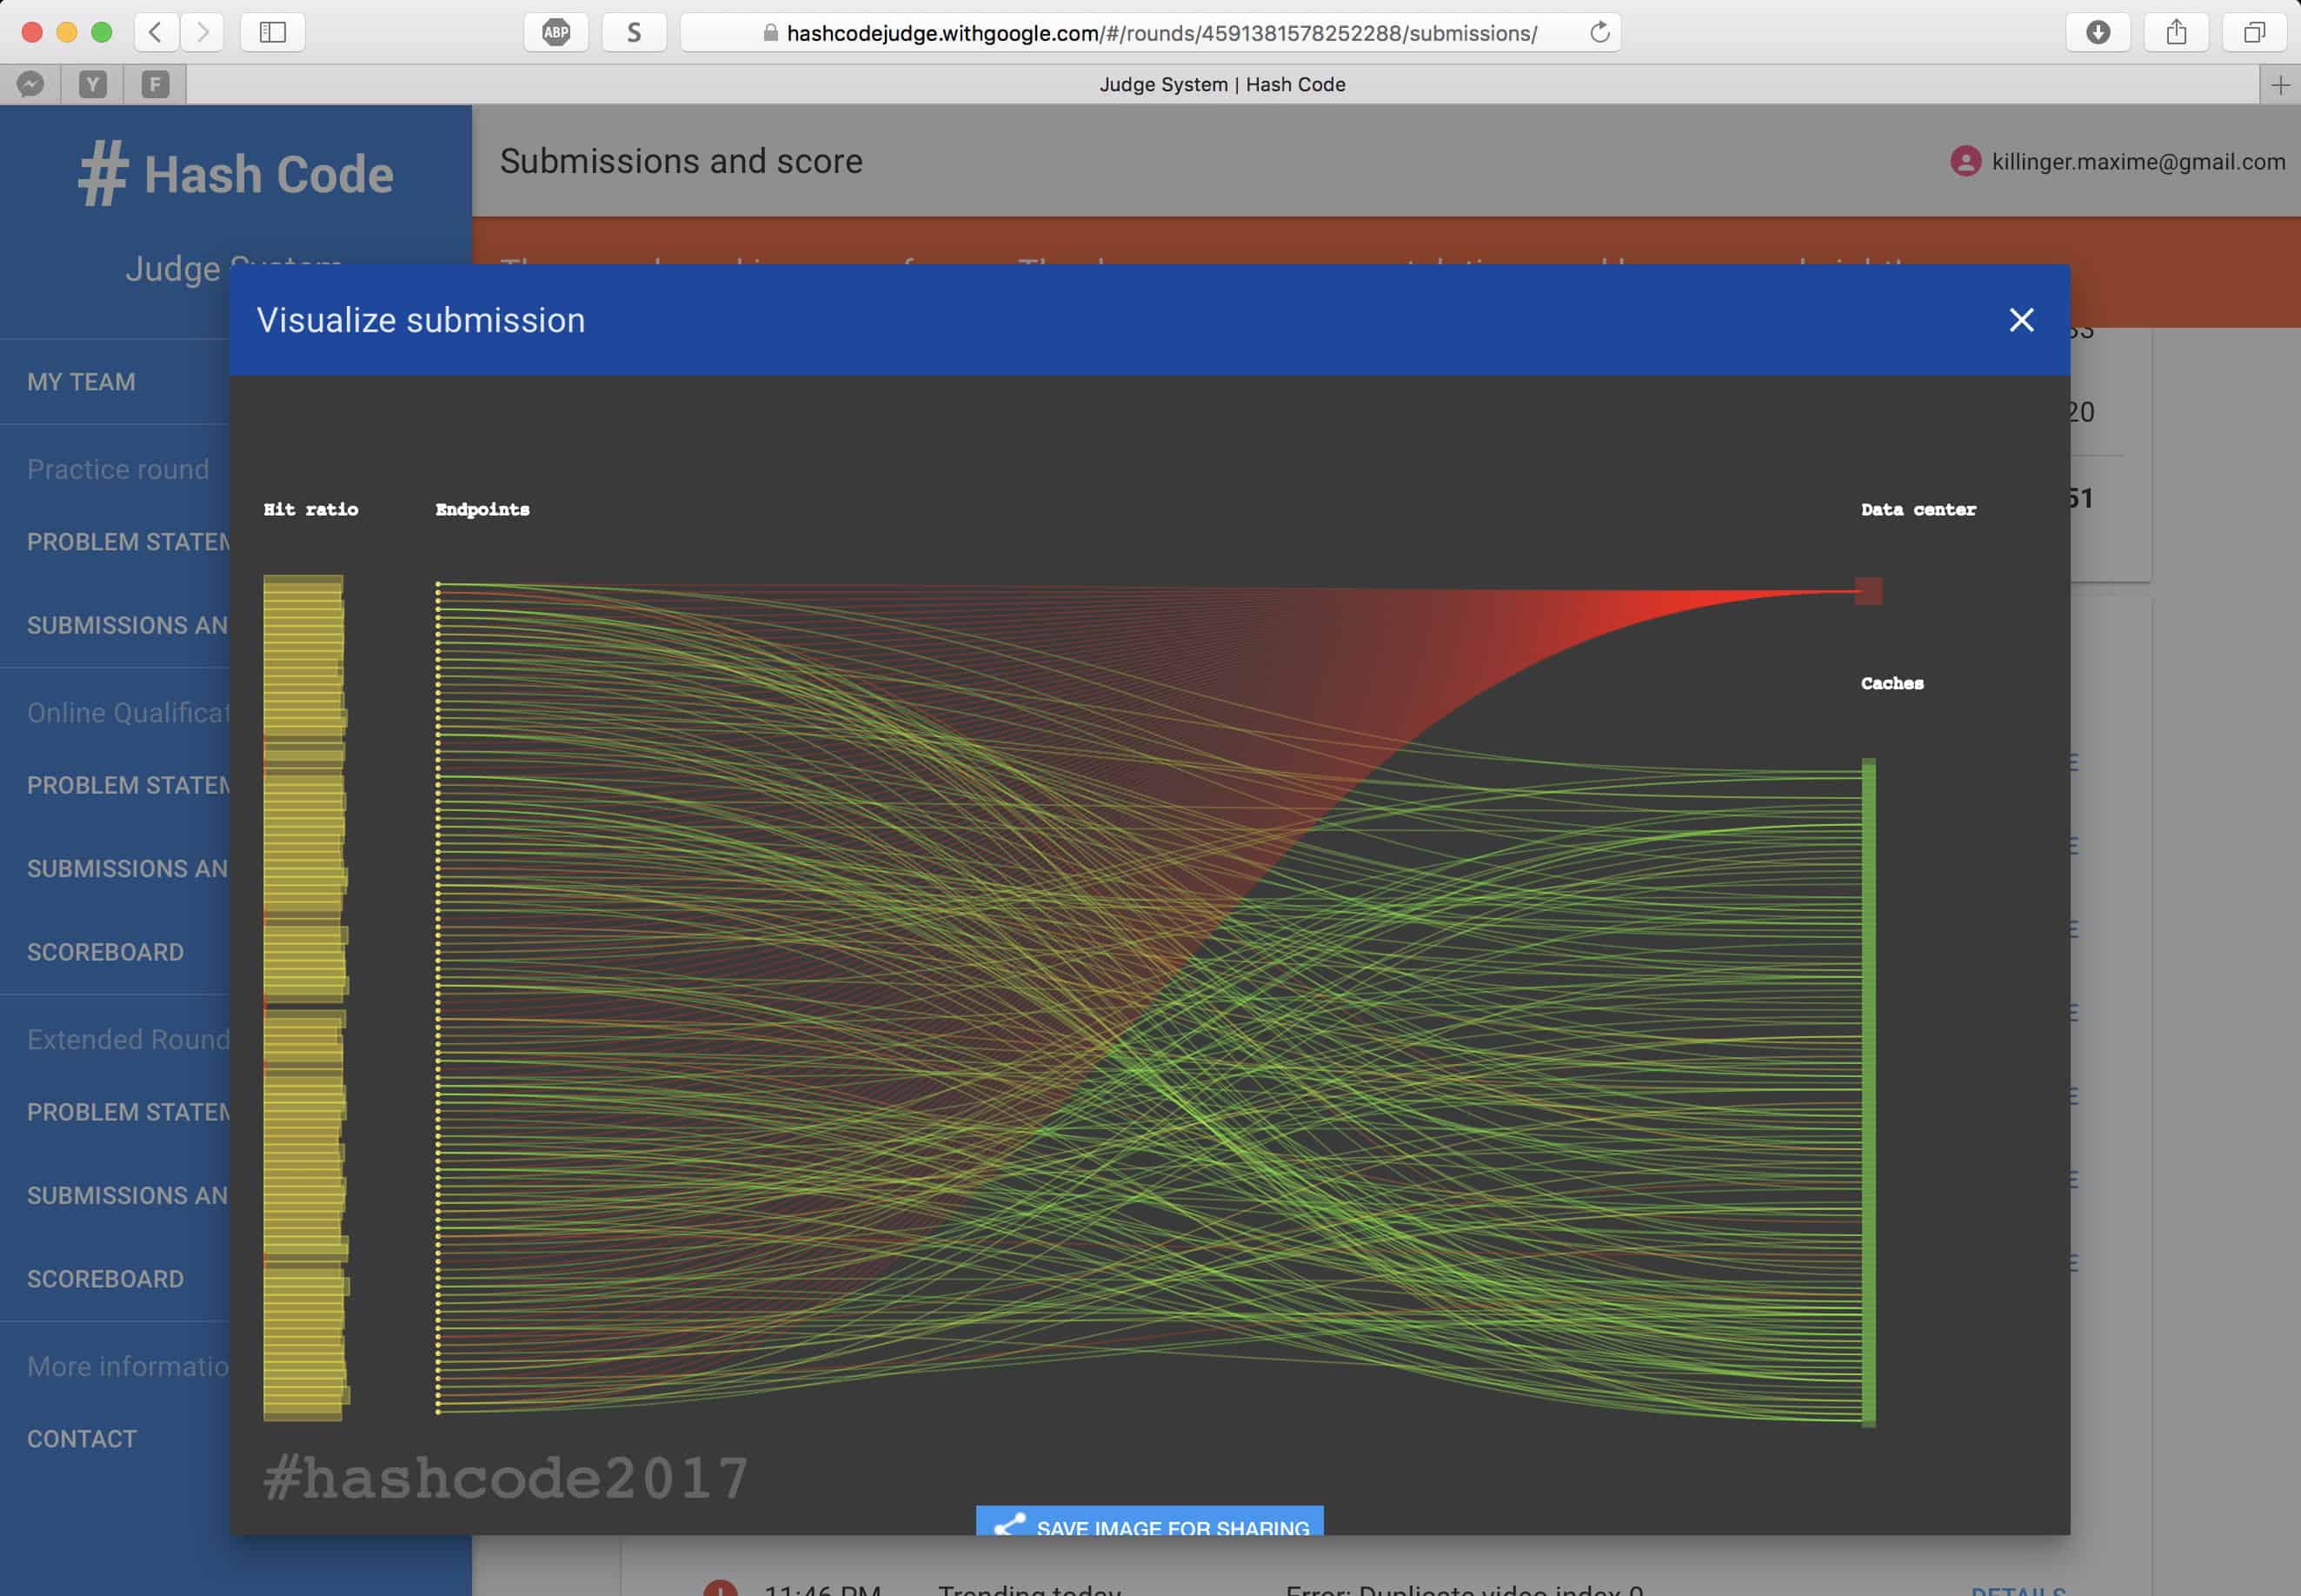Open the downloads icon in toolbar
This screenshot has height=1596, width=2301.
point(2098,32)
